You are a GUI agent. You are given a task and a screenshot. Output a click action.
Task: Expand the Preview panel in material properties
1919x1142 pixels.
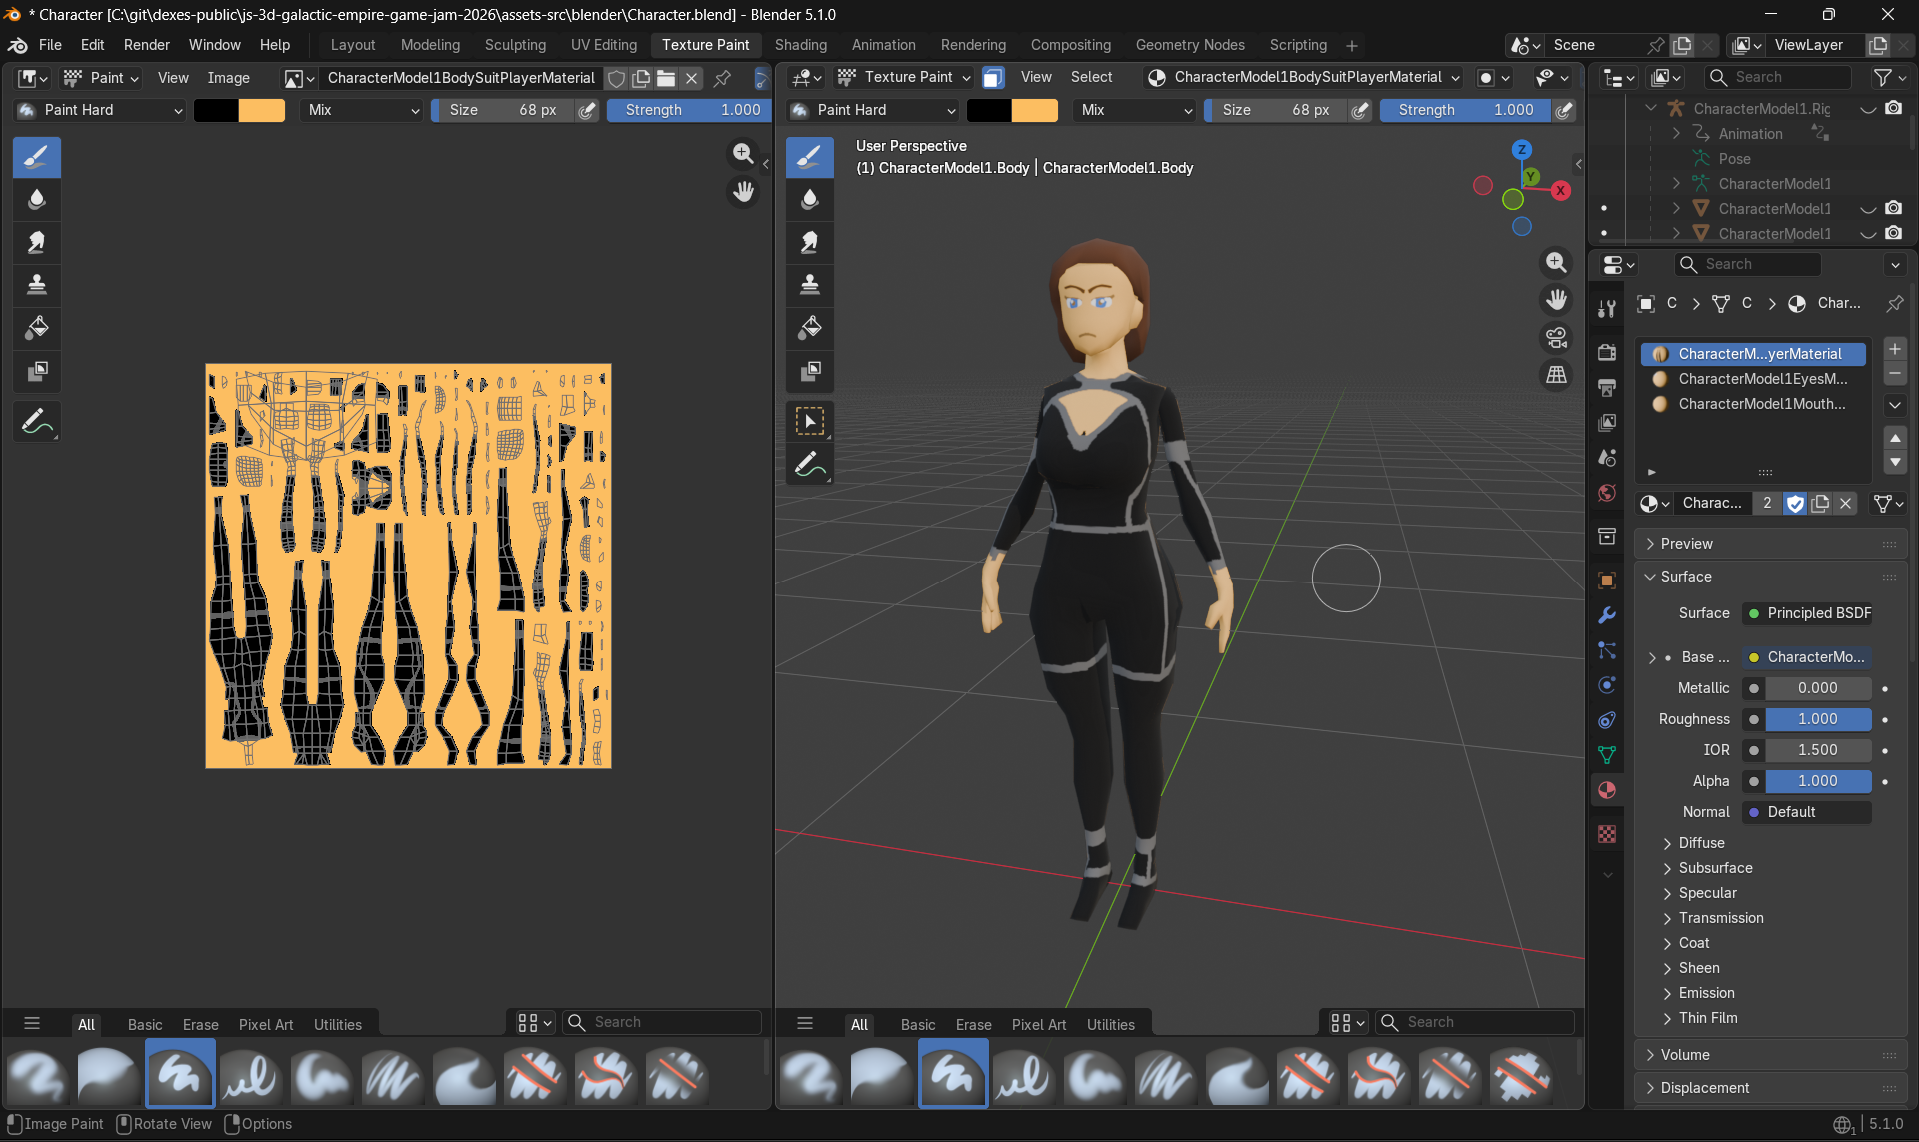click(x=1684, y=543)
